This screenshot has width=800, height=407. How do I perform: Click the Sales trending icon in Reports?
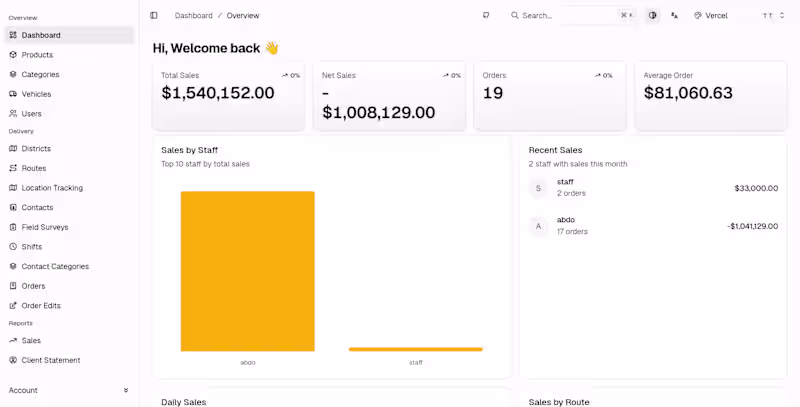click(x=13, y=341)
